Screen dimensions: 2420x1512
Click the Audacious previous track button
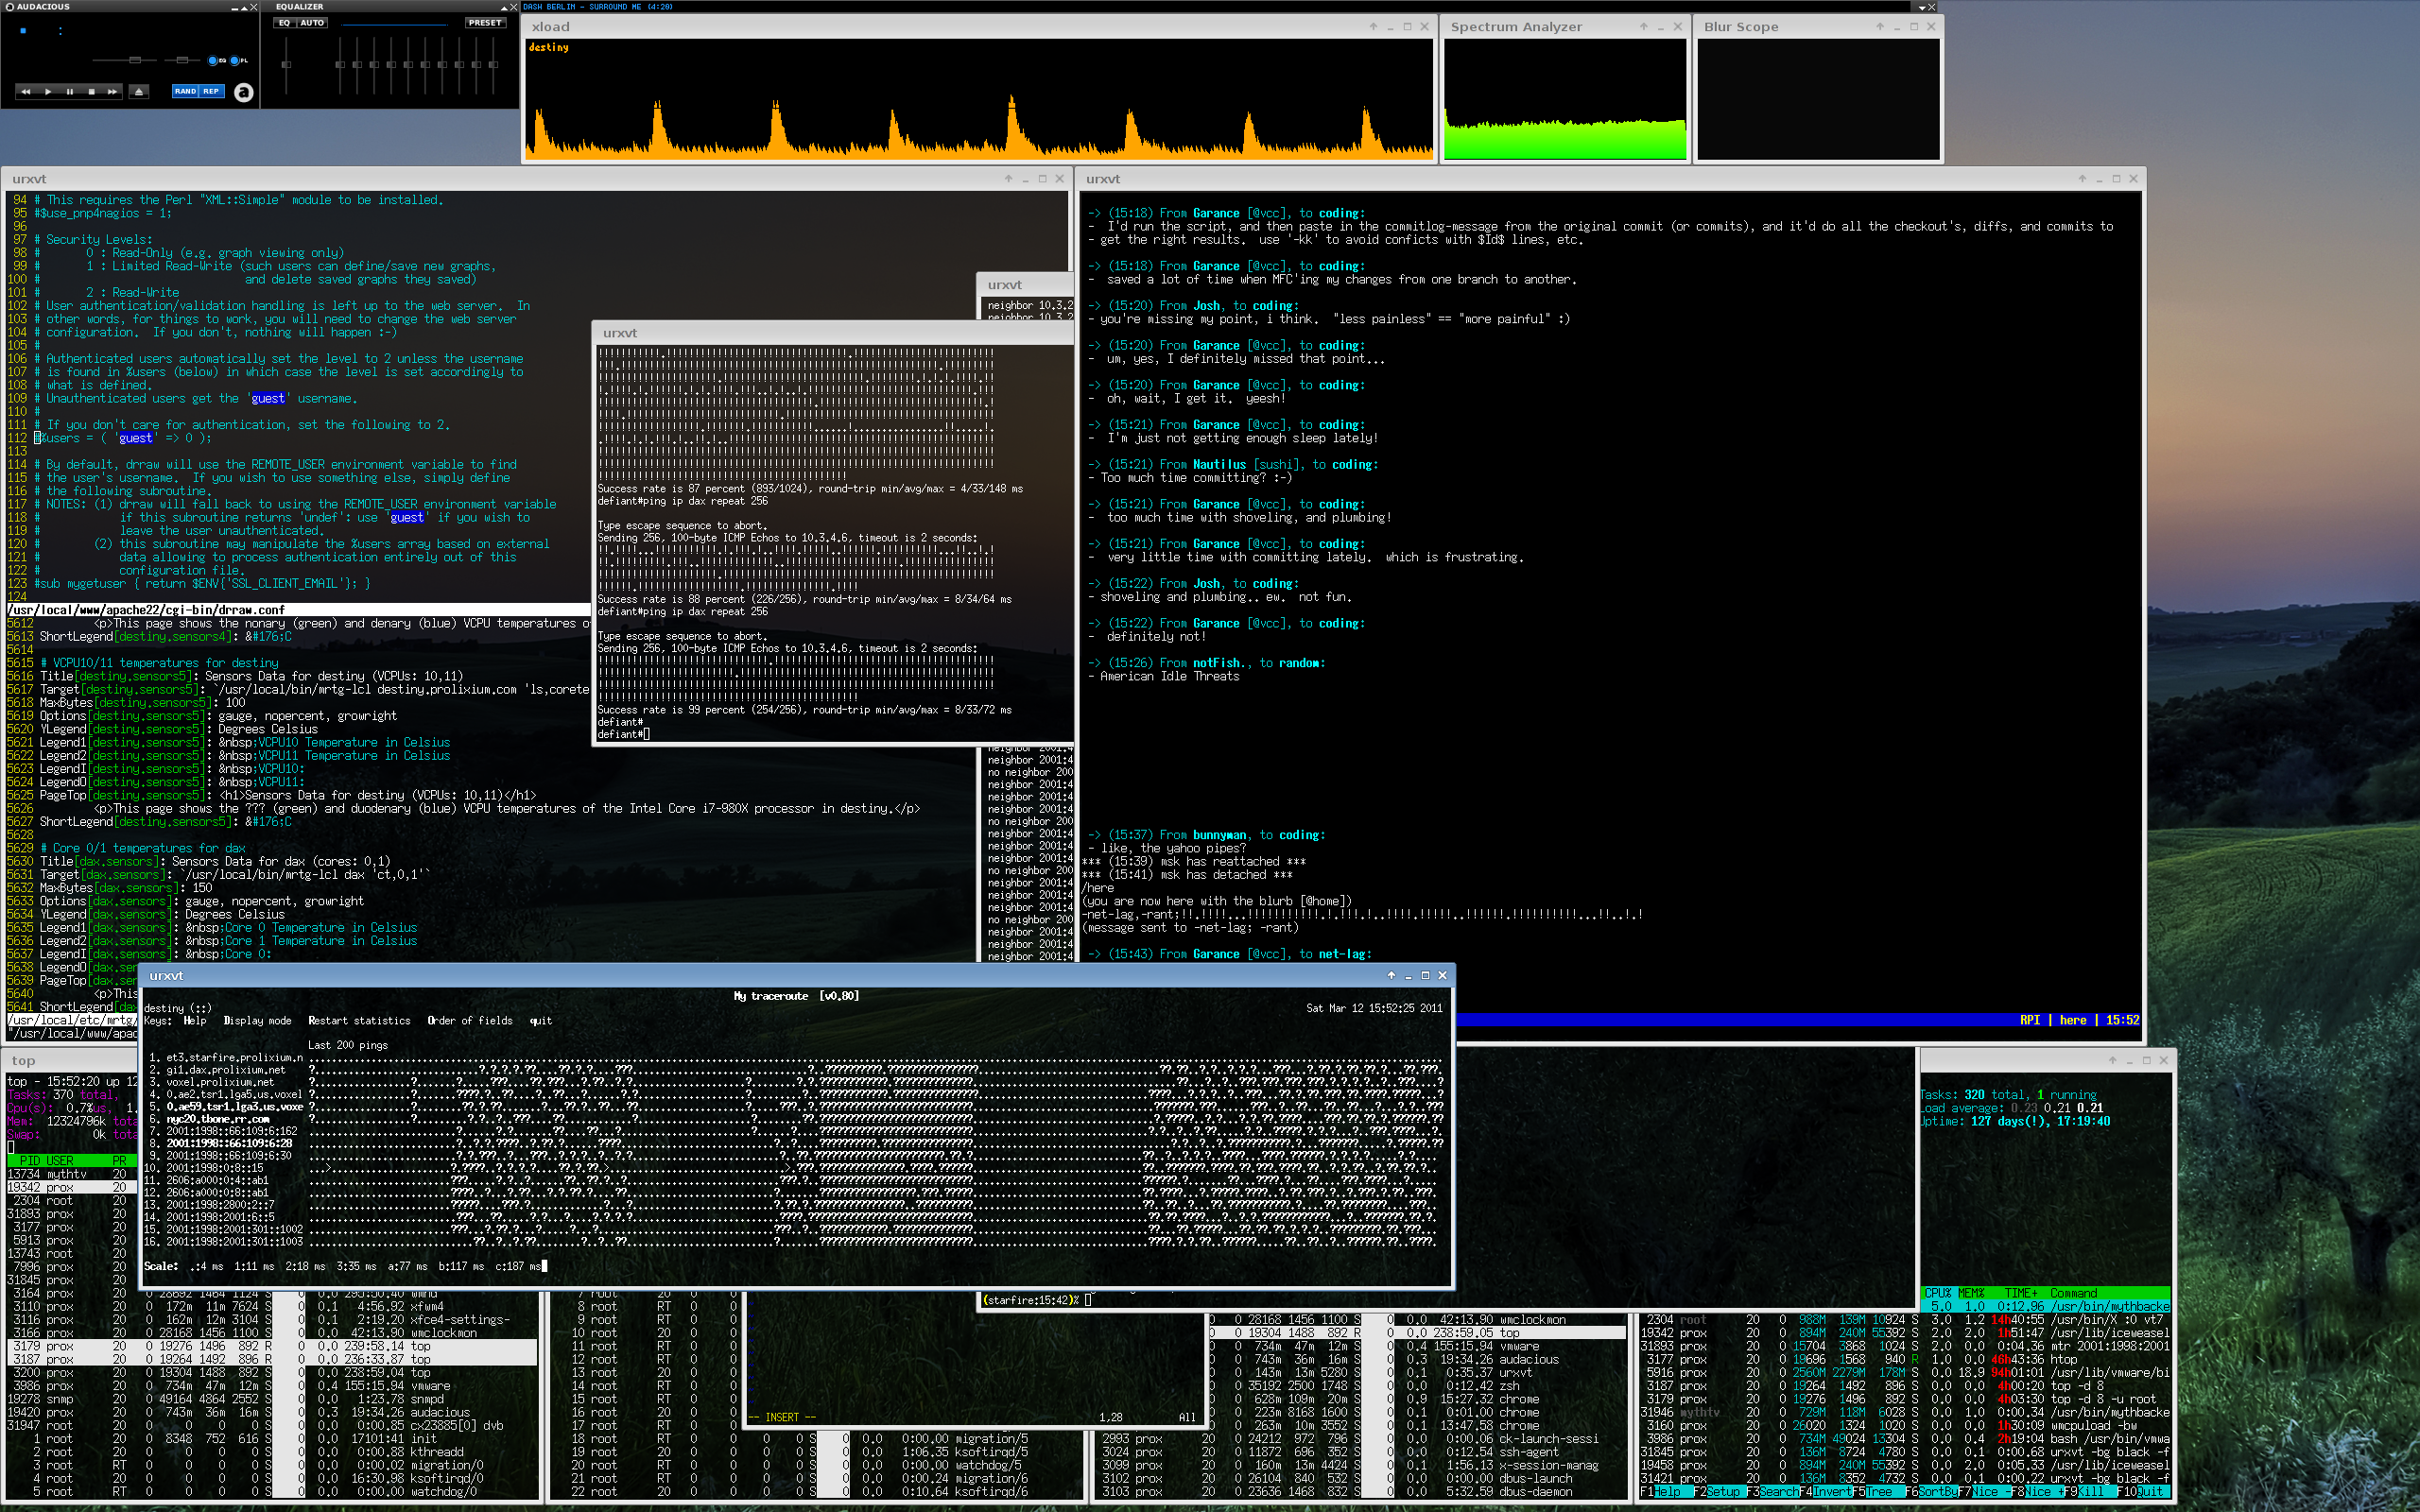tap(26, 91)
